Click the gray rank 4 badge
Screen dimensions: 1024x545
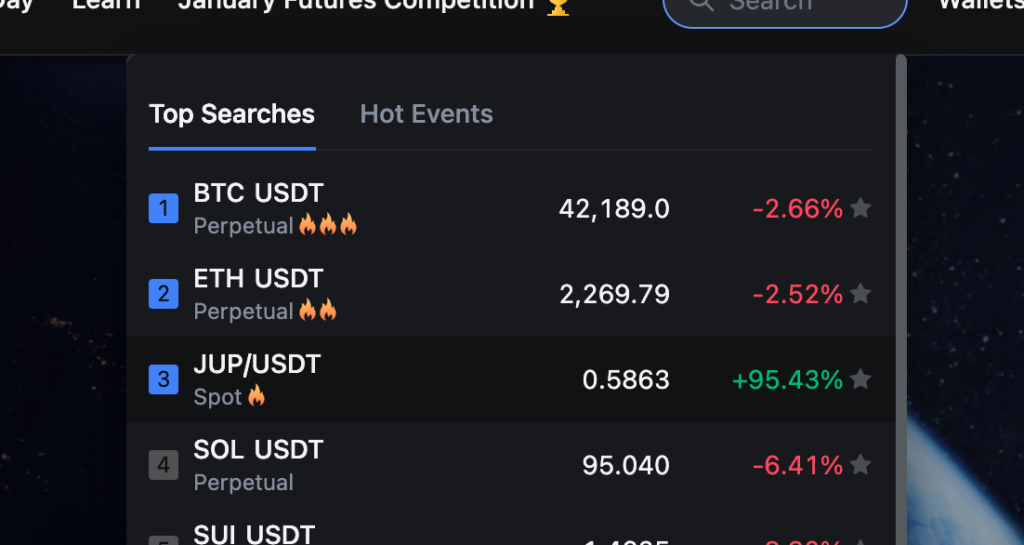point(163,465)
